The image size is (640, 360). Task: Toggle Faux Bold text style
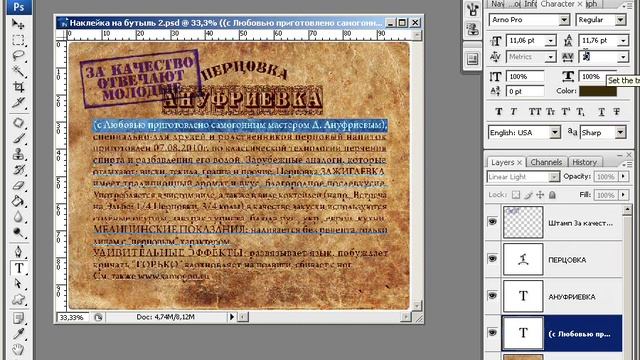[499, 111]
